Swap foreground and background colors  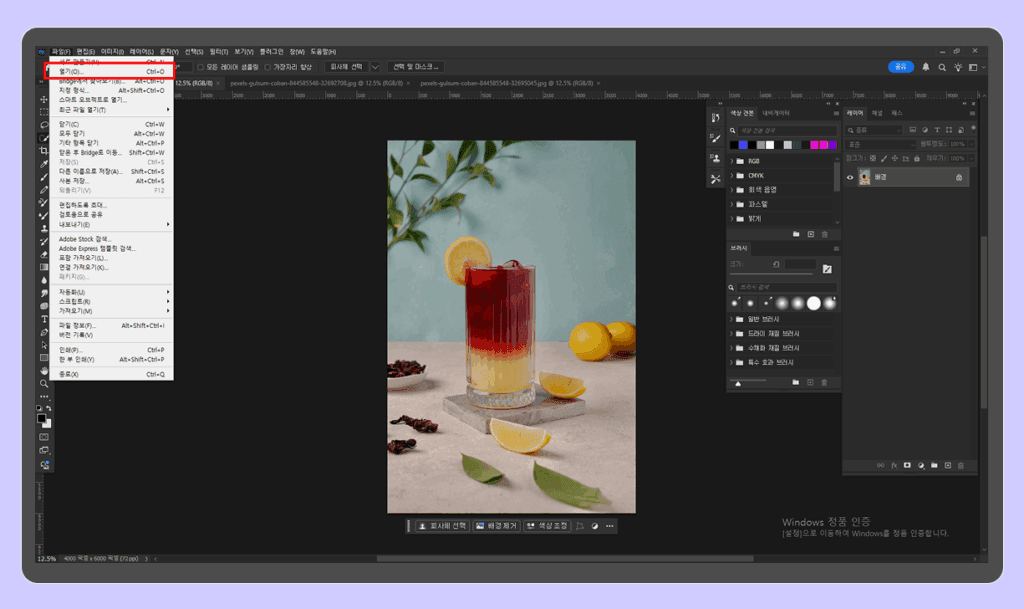click(48, 409)
